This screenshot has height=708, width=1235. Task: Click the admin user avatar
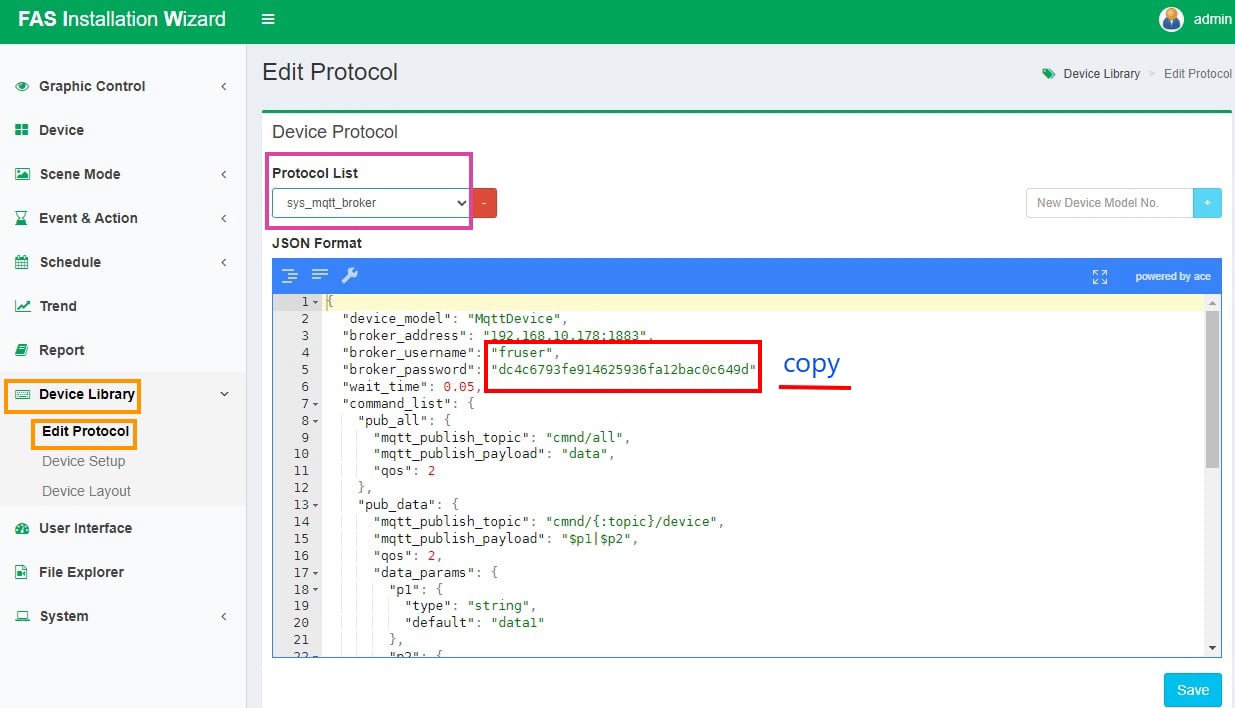click(1170, 19)
